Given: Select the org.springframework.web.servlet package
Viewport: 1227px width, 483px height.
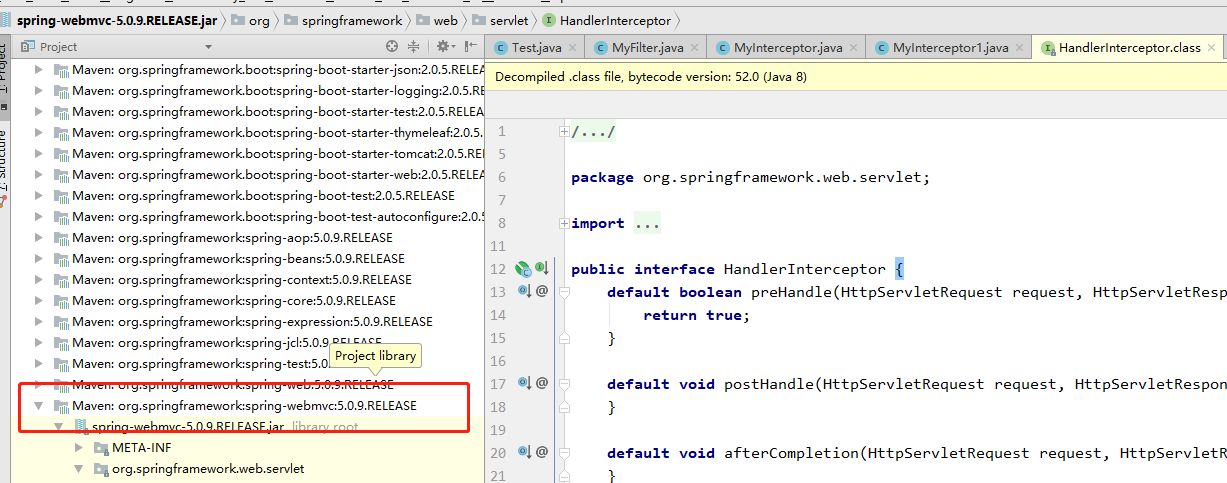Looking at the screenshot, I should coord(207,468).
